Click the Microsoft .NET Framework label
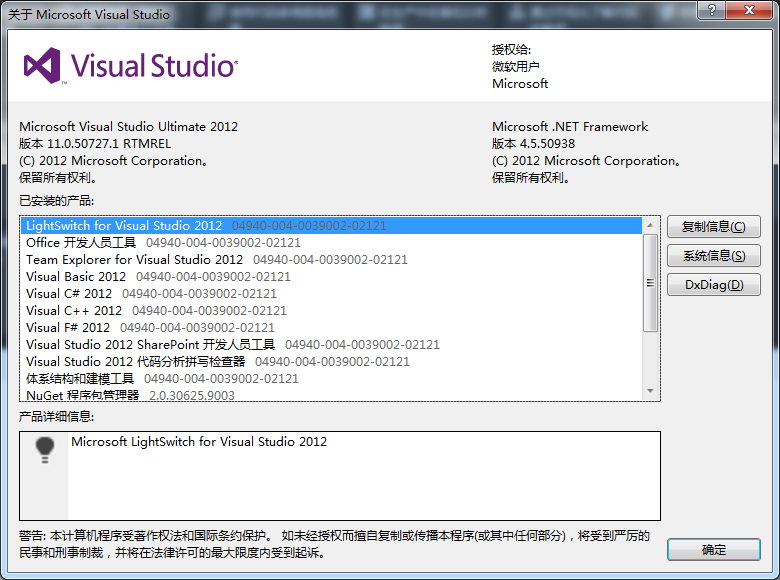Image resolution: width=780 pixels, height=580 pixels. pos(570,127)
